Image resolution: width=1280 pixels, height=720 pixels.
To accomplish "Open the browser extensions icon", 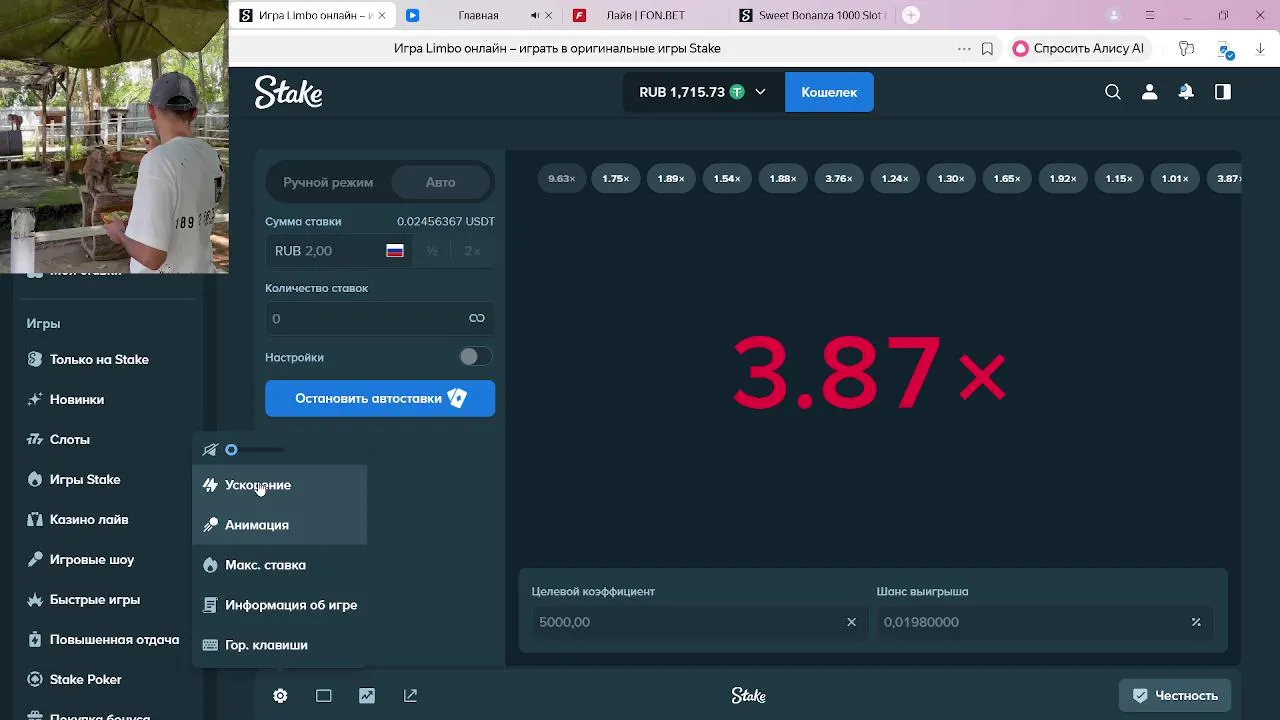I will click(1186, 48).
